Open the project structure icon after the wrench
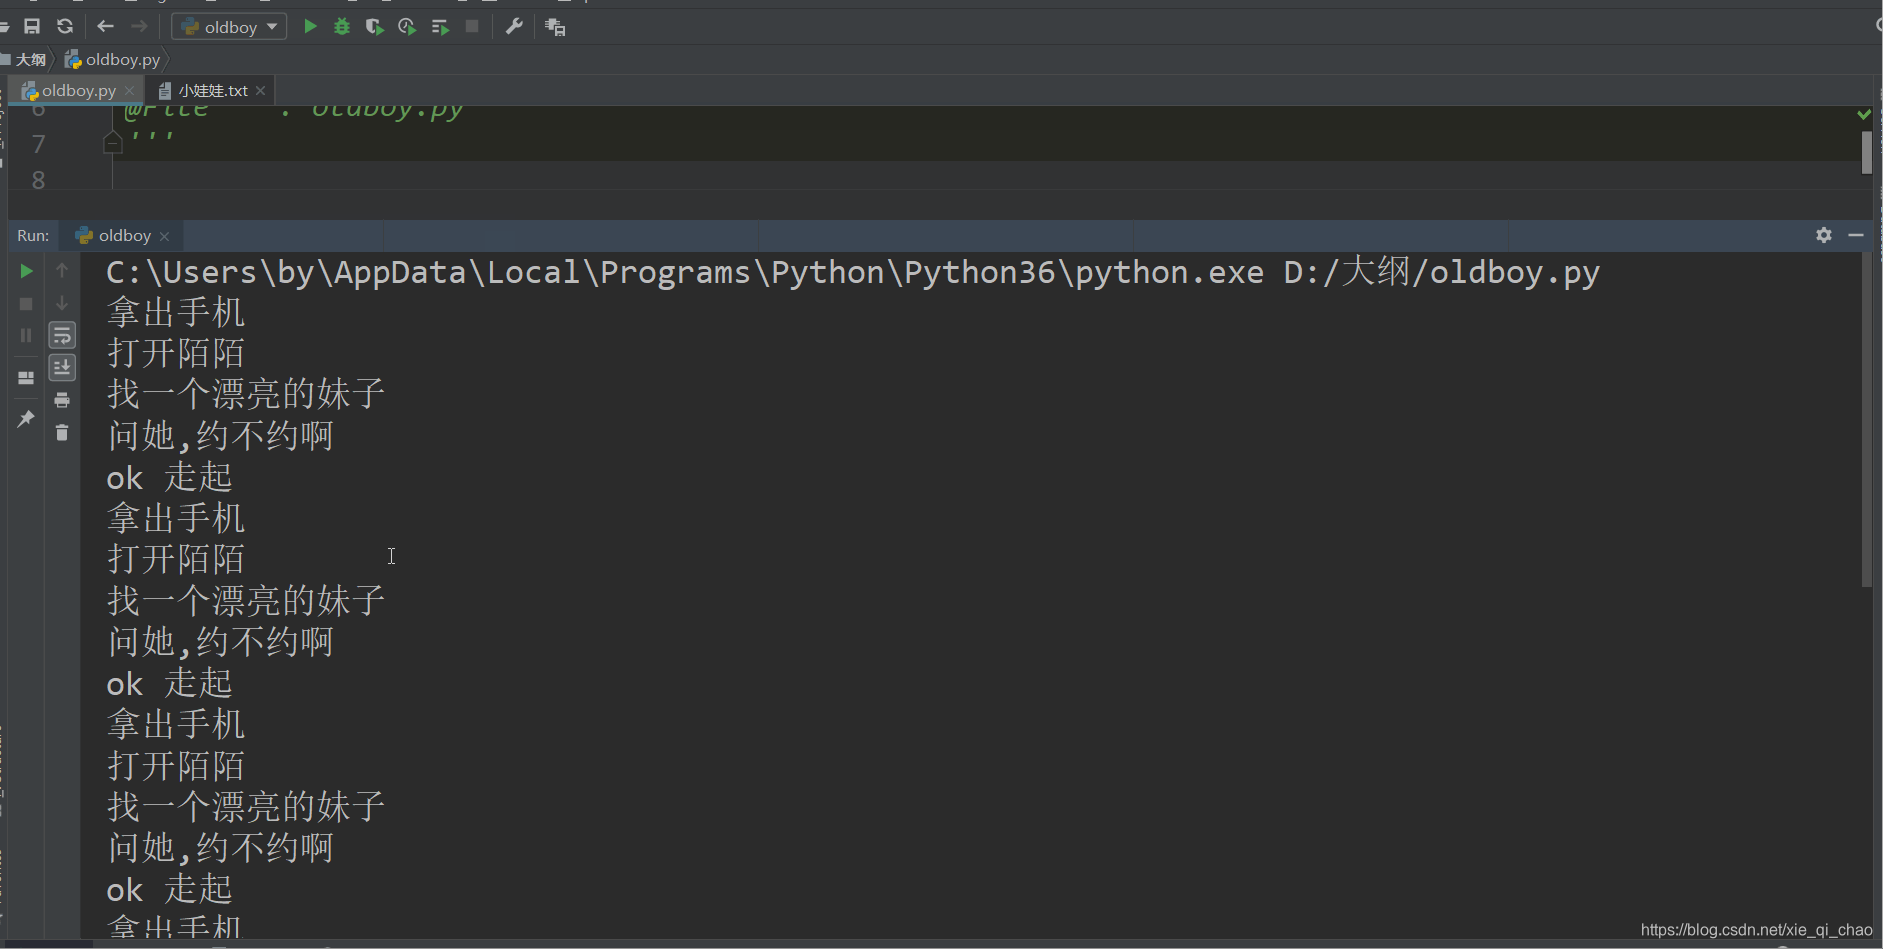 (x=555, y=27)
